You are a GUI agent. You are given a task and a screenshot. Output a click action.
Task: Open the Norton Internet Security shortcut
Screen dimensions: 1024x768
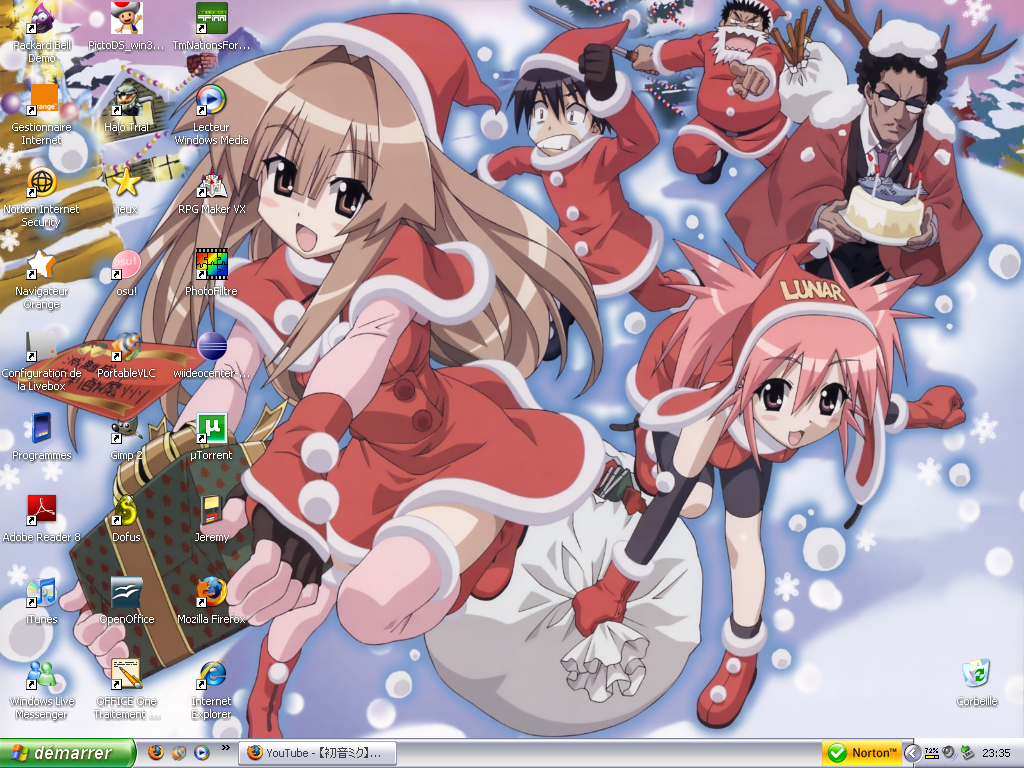[42, 197]
